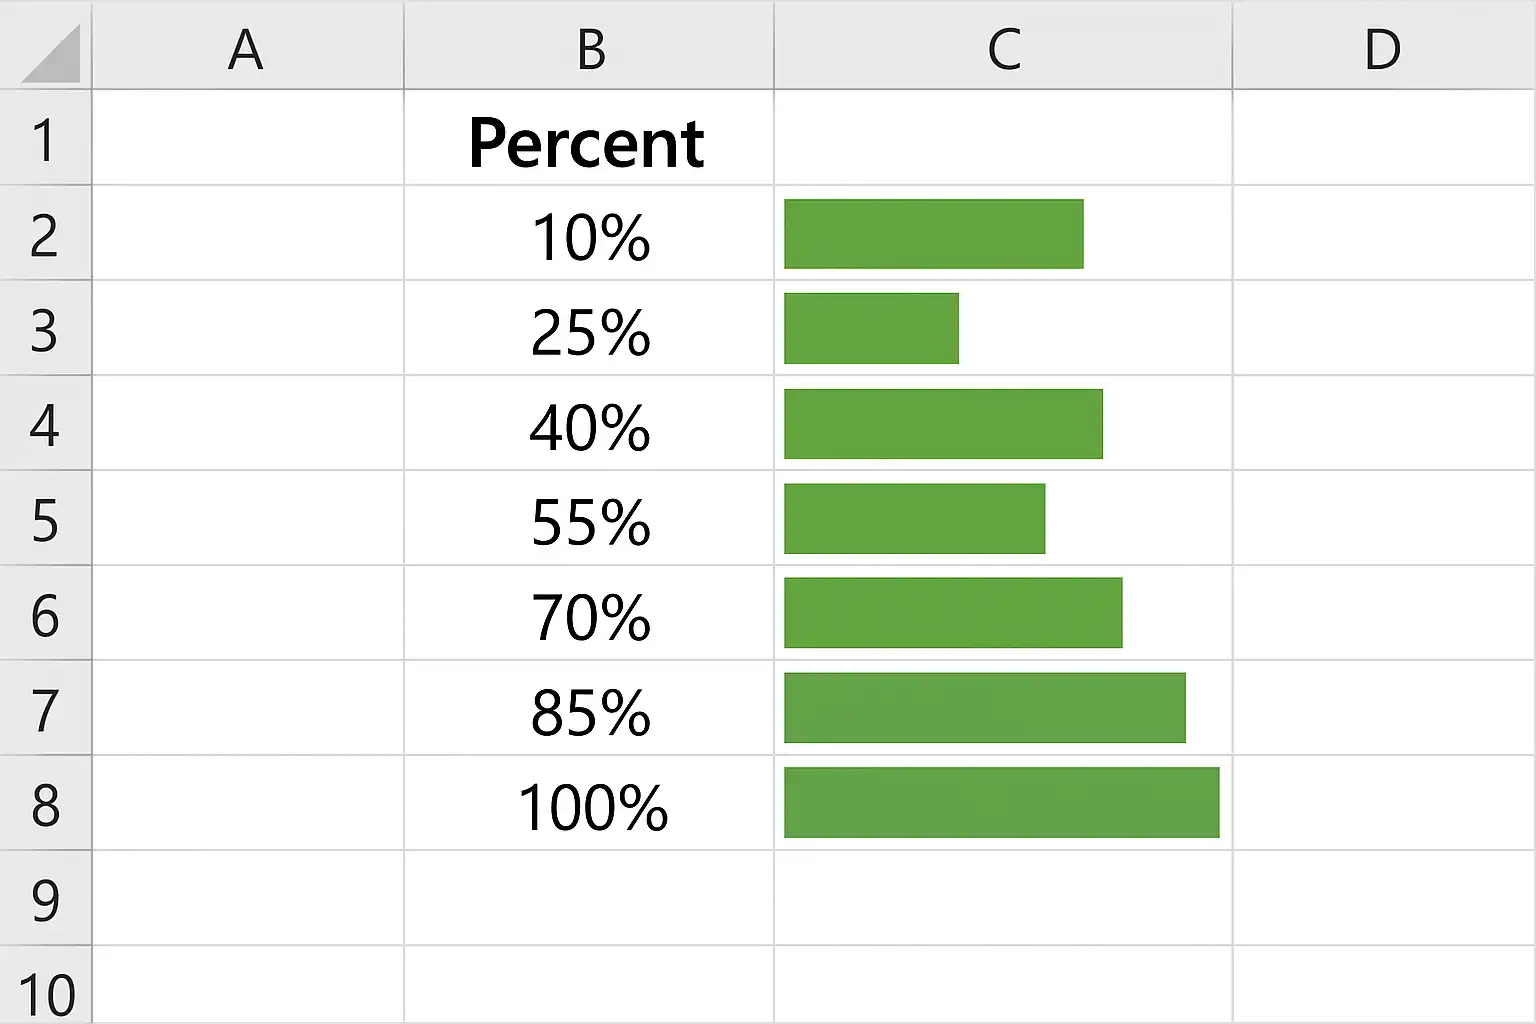Click the green data bar beside 85%
The width and height of the screenshot is (1536, 1024).
click(x=985, y=708)
